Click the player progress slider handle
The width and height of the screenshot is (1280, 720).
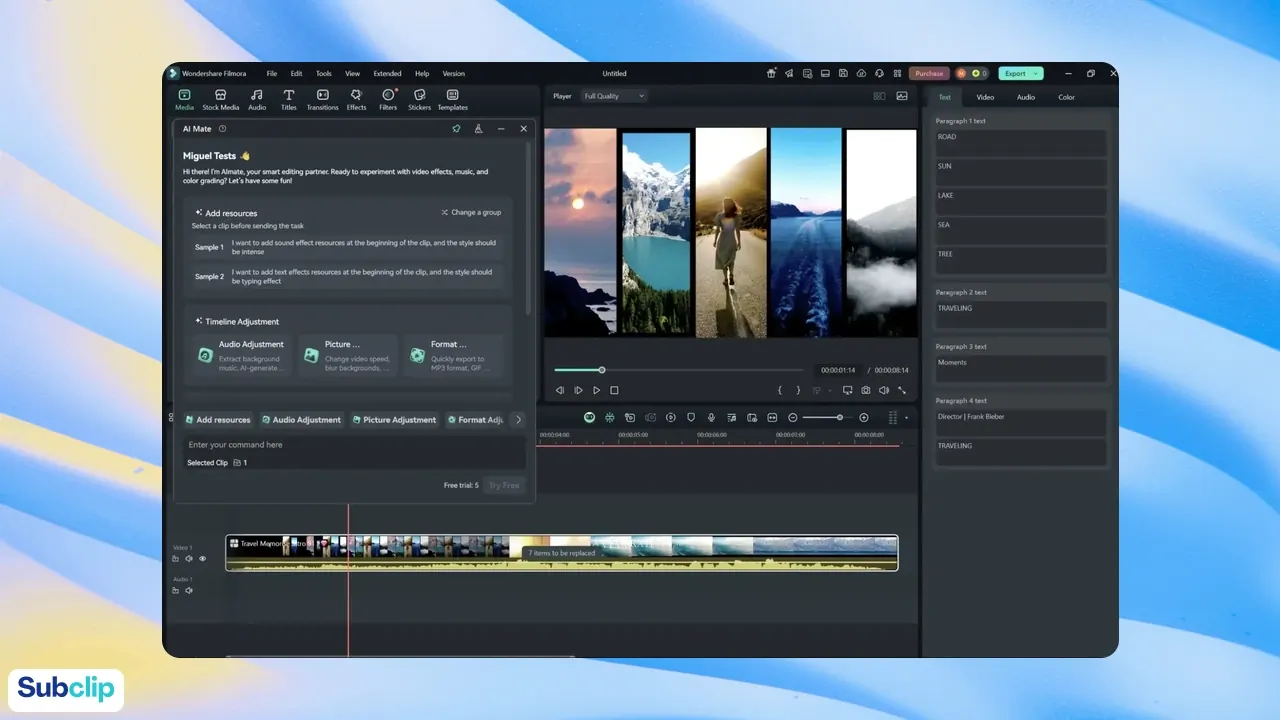click(602, 370)
